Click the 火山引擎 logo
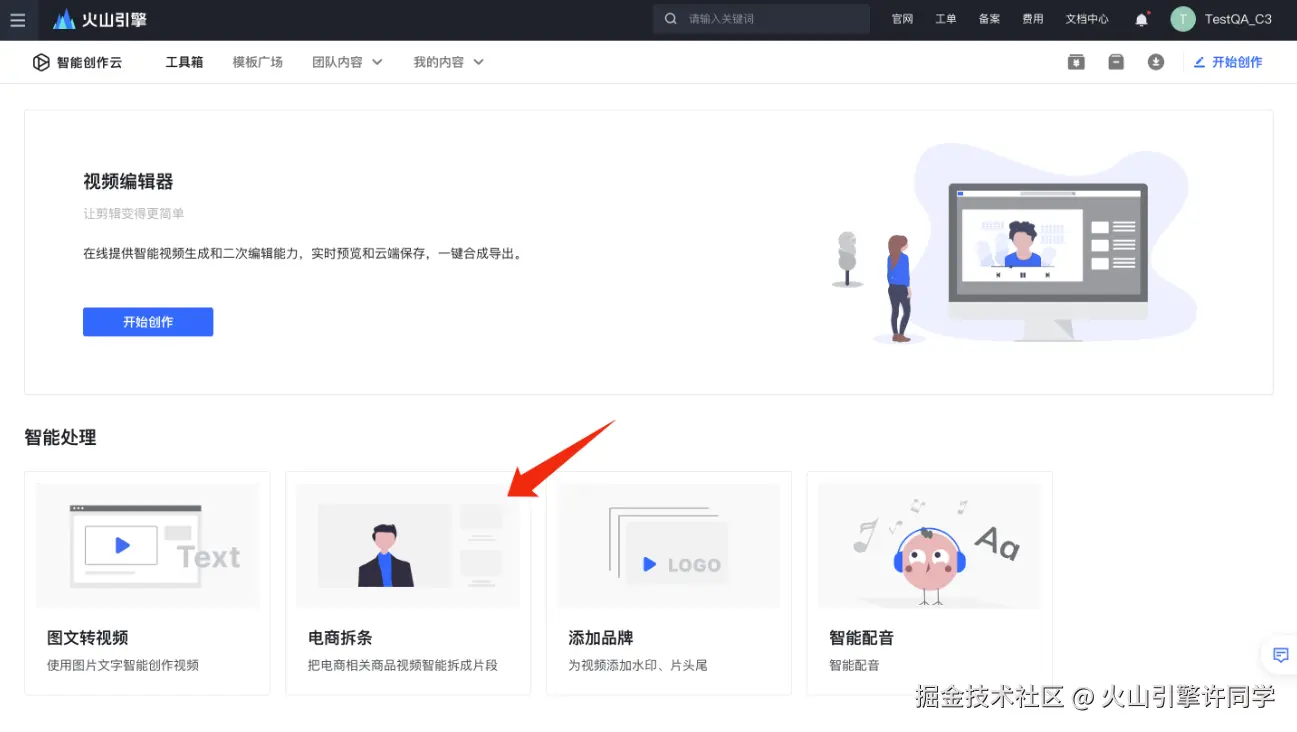Image resolution: width=1297 pixels, height=732 pixels. (100, 19)
